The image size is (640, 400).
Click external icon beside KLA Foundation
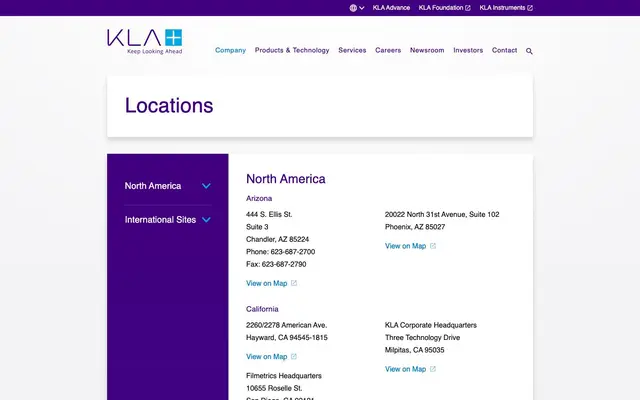(468, 8)
